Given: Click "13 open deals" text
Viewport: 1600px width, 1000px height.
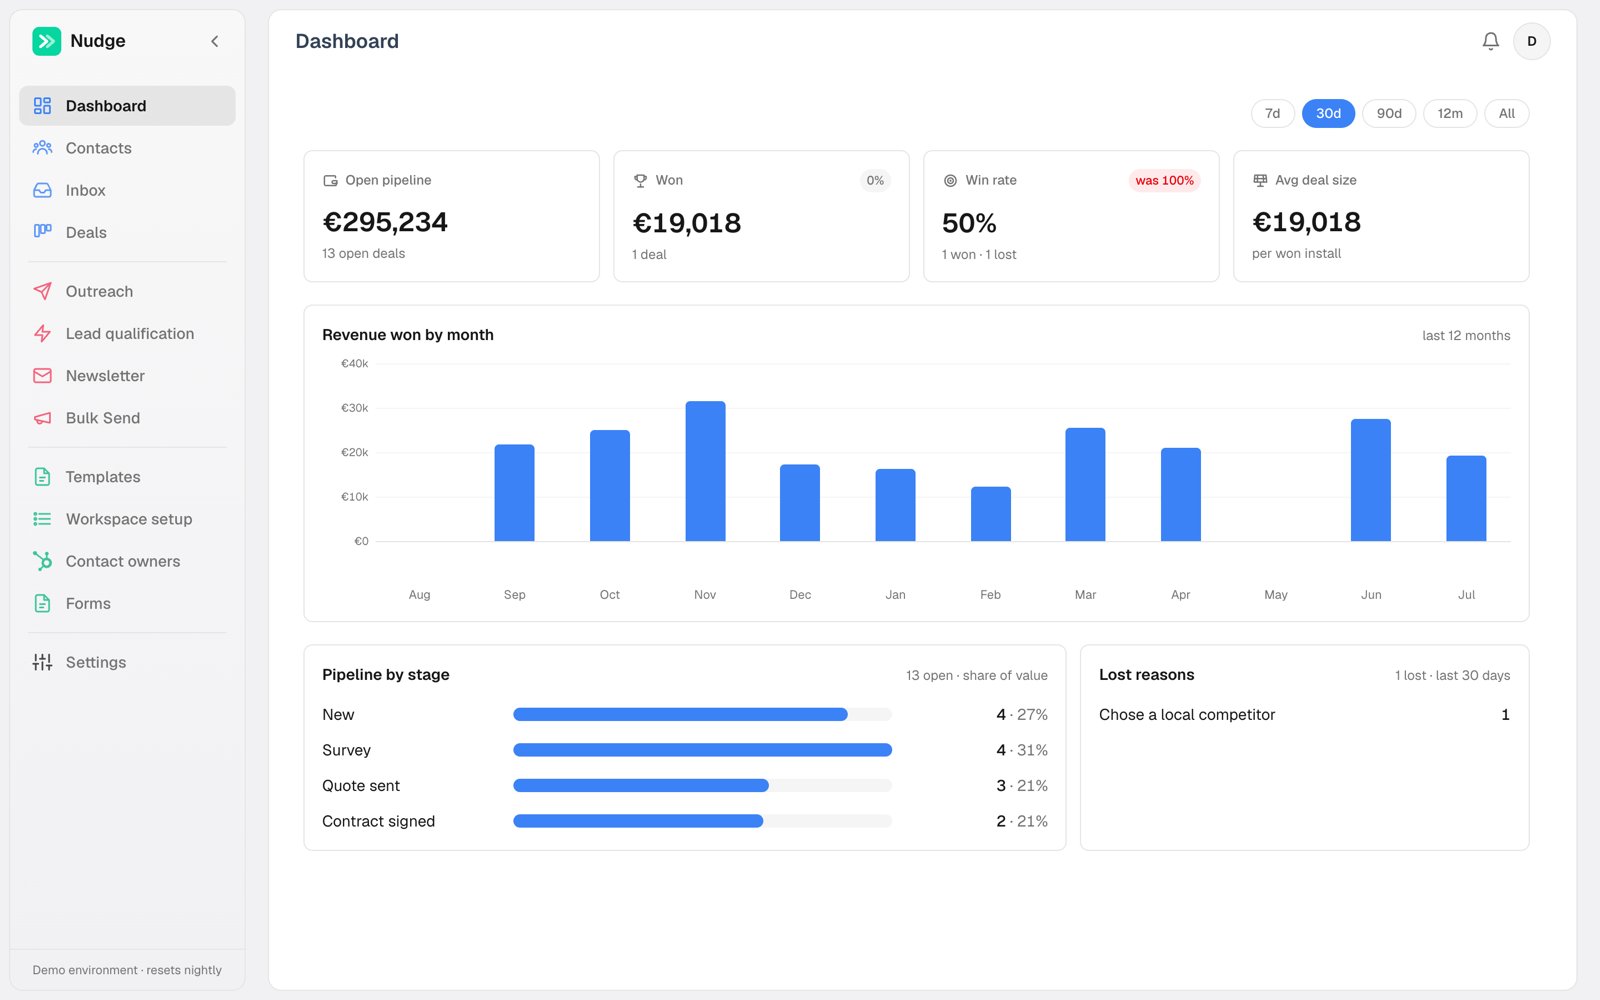Looking at the screenshot, I should pos(363,254).
